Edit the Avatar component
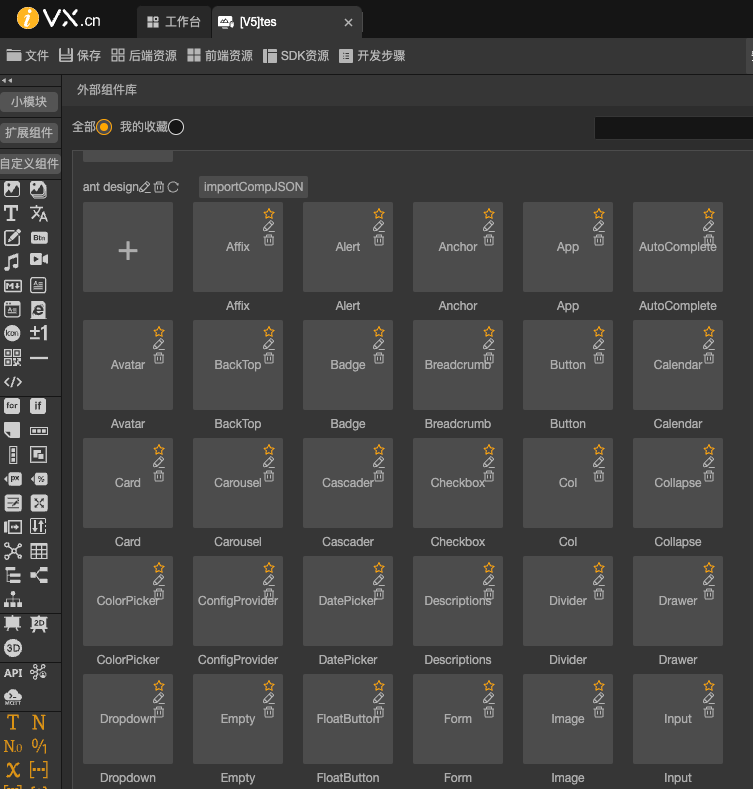Screen dimensions: 753x789 159,345
